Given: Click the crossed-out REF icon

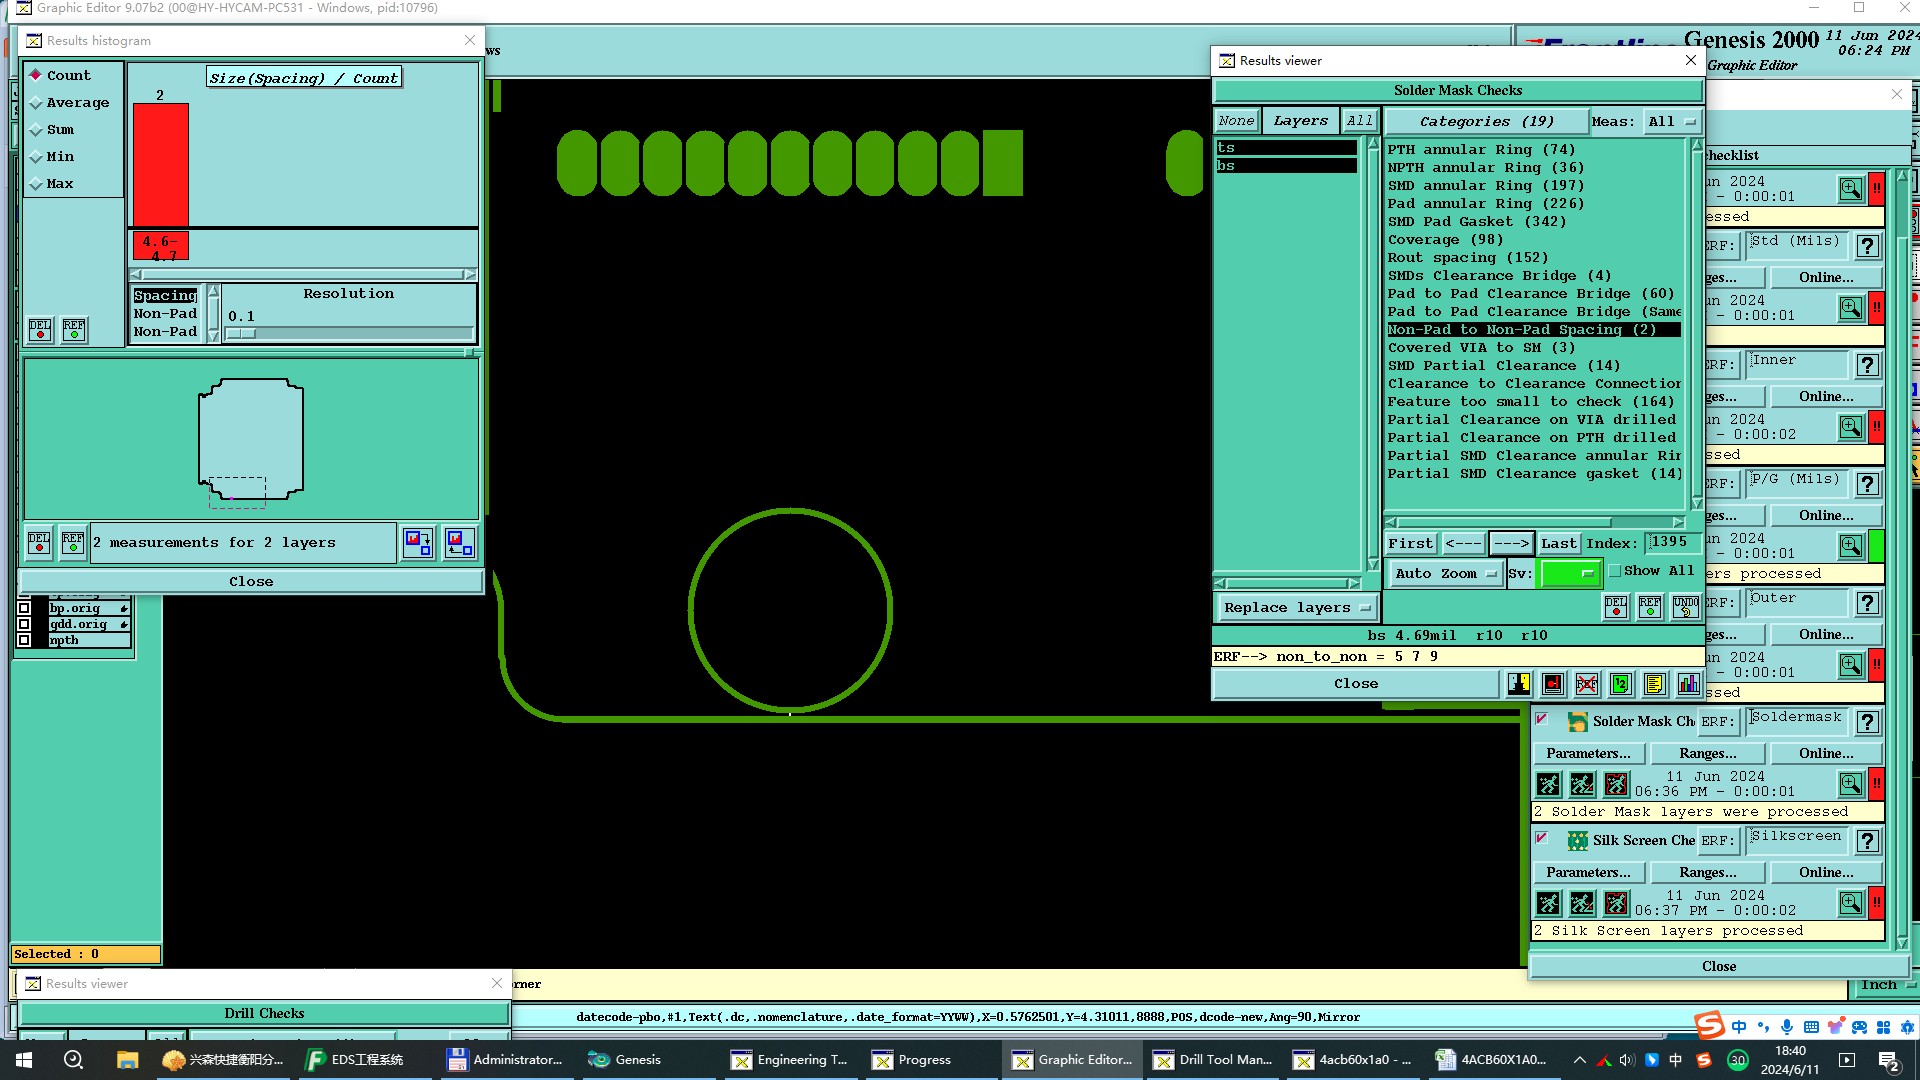Looking at the screenshot, I should [x=1587, y=684].
